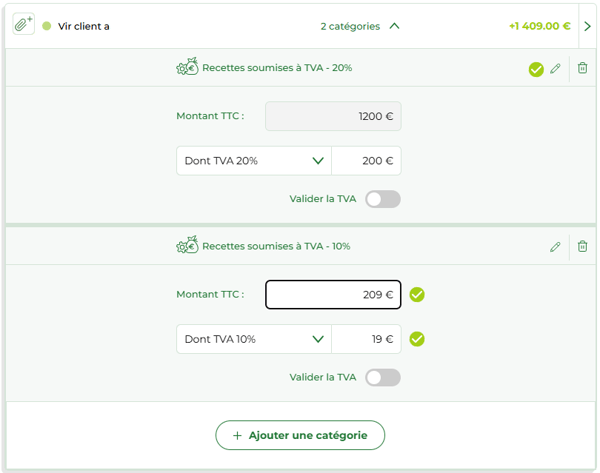Enable Valider la TVA for 10% category
Viewport: 600px width, 473px height.
click(383, 377)
